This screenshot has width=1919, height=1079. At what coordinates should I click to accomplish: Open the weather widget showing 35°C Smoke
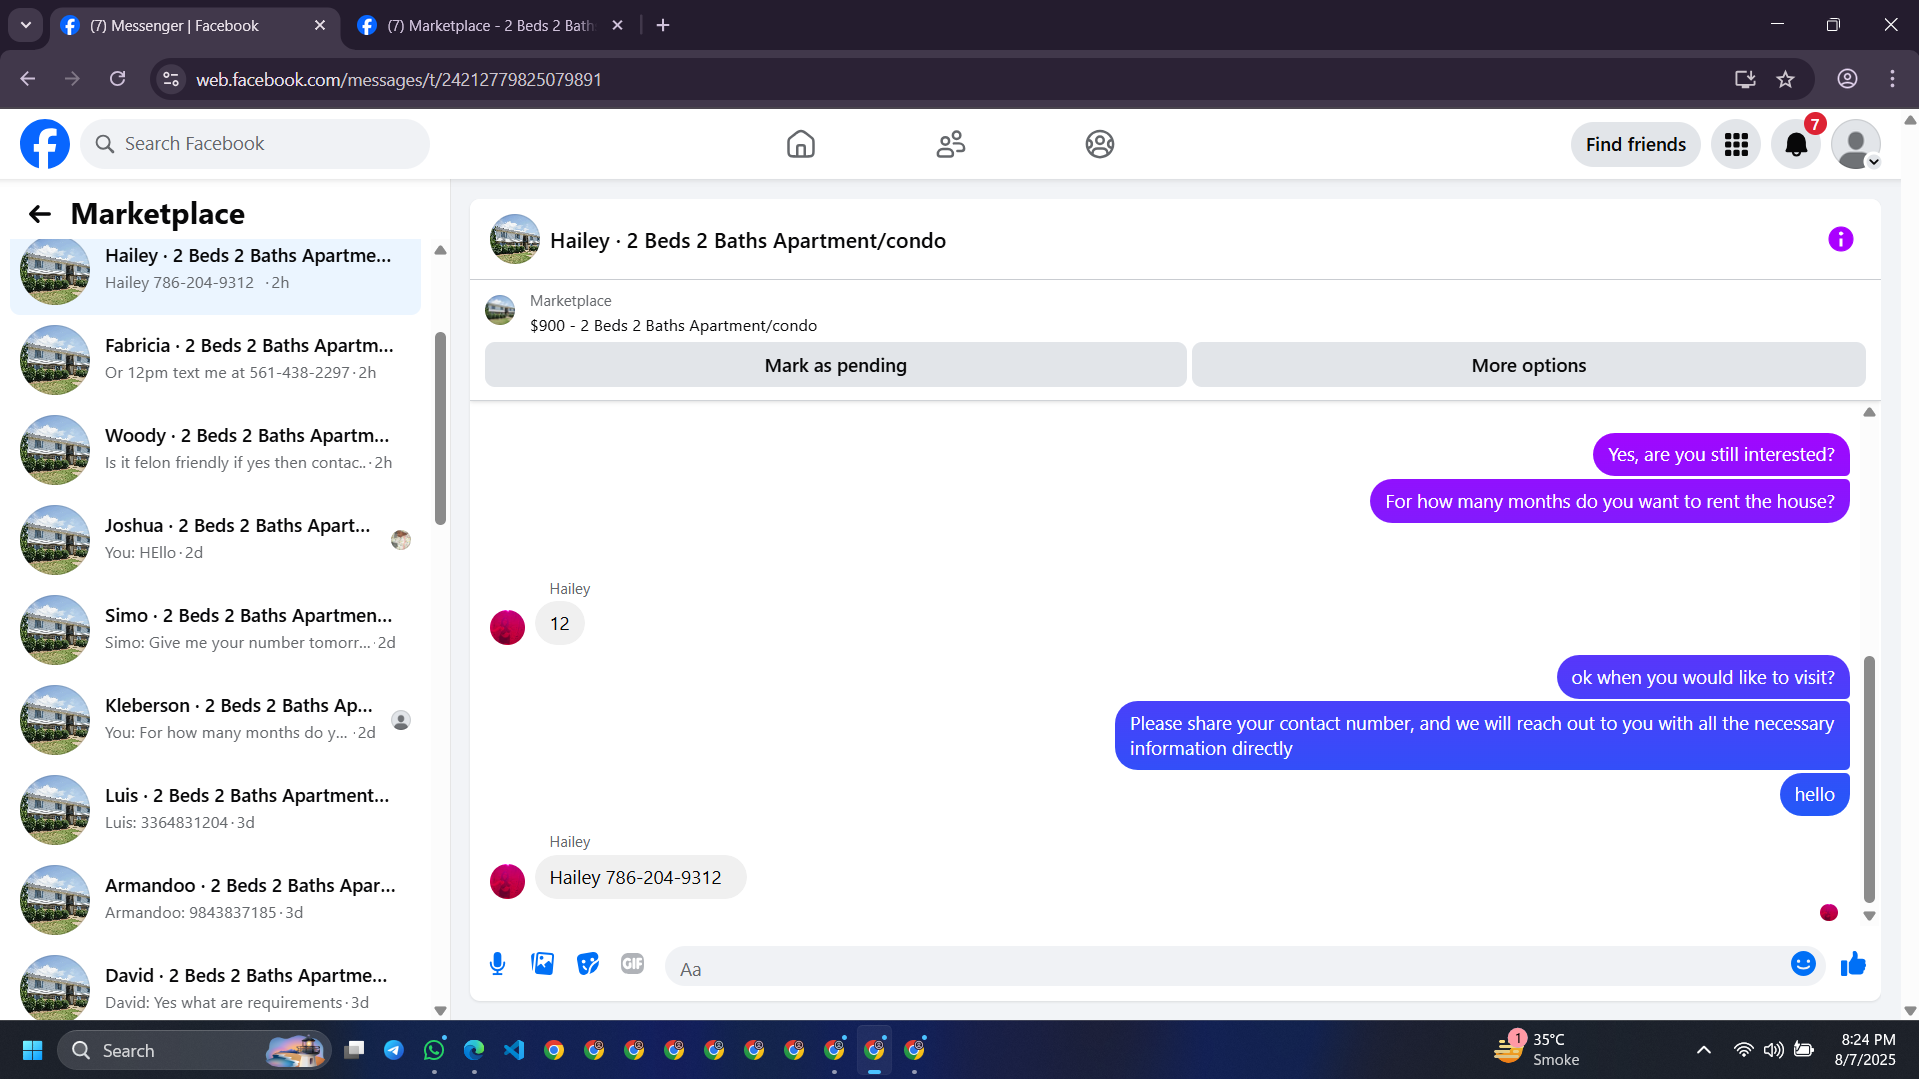pyautogui.click(x=1537, y=1050)
